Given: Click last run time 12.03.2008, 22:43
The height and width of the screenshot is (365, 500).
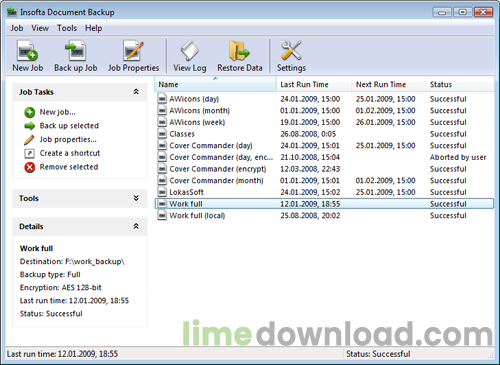Looking at the screenshot, I should (x=310, y=169).
